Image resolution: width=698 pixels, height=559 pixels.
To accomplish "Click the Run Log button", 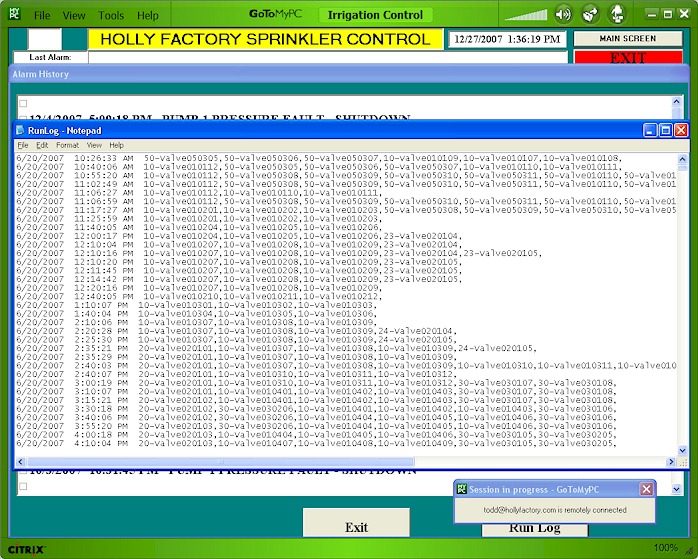I will pos(535,529).
